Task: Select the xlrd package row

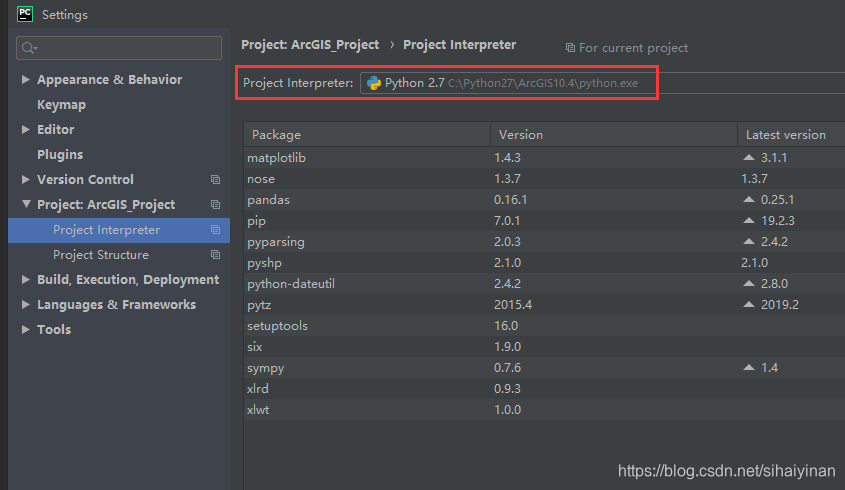Action: point(544,389)
